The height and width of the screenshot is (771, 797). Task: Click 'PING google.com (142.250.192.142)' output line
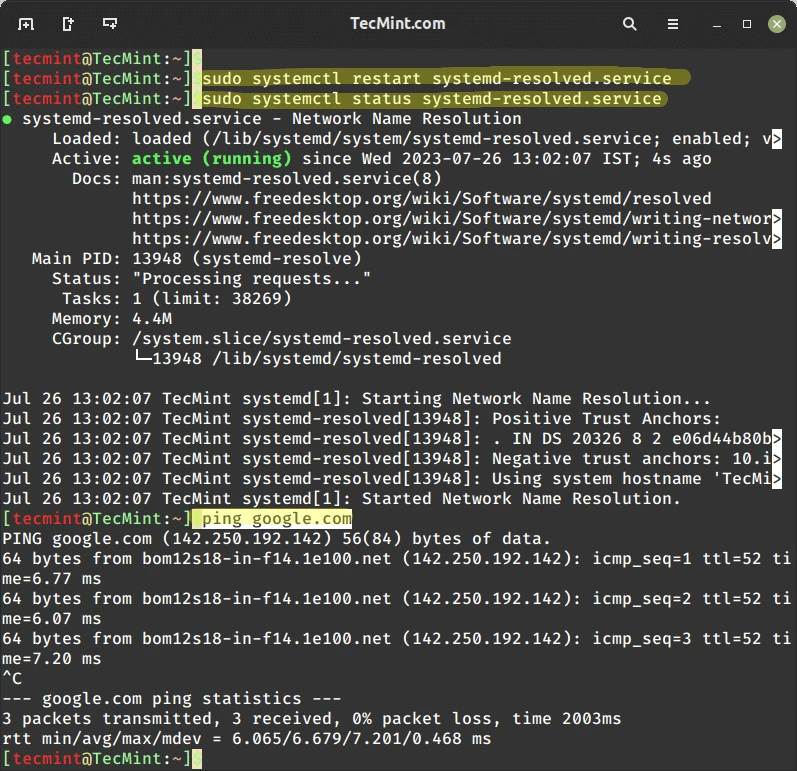pos(277,538)
